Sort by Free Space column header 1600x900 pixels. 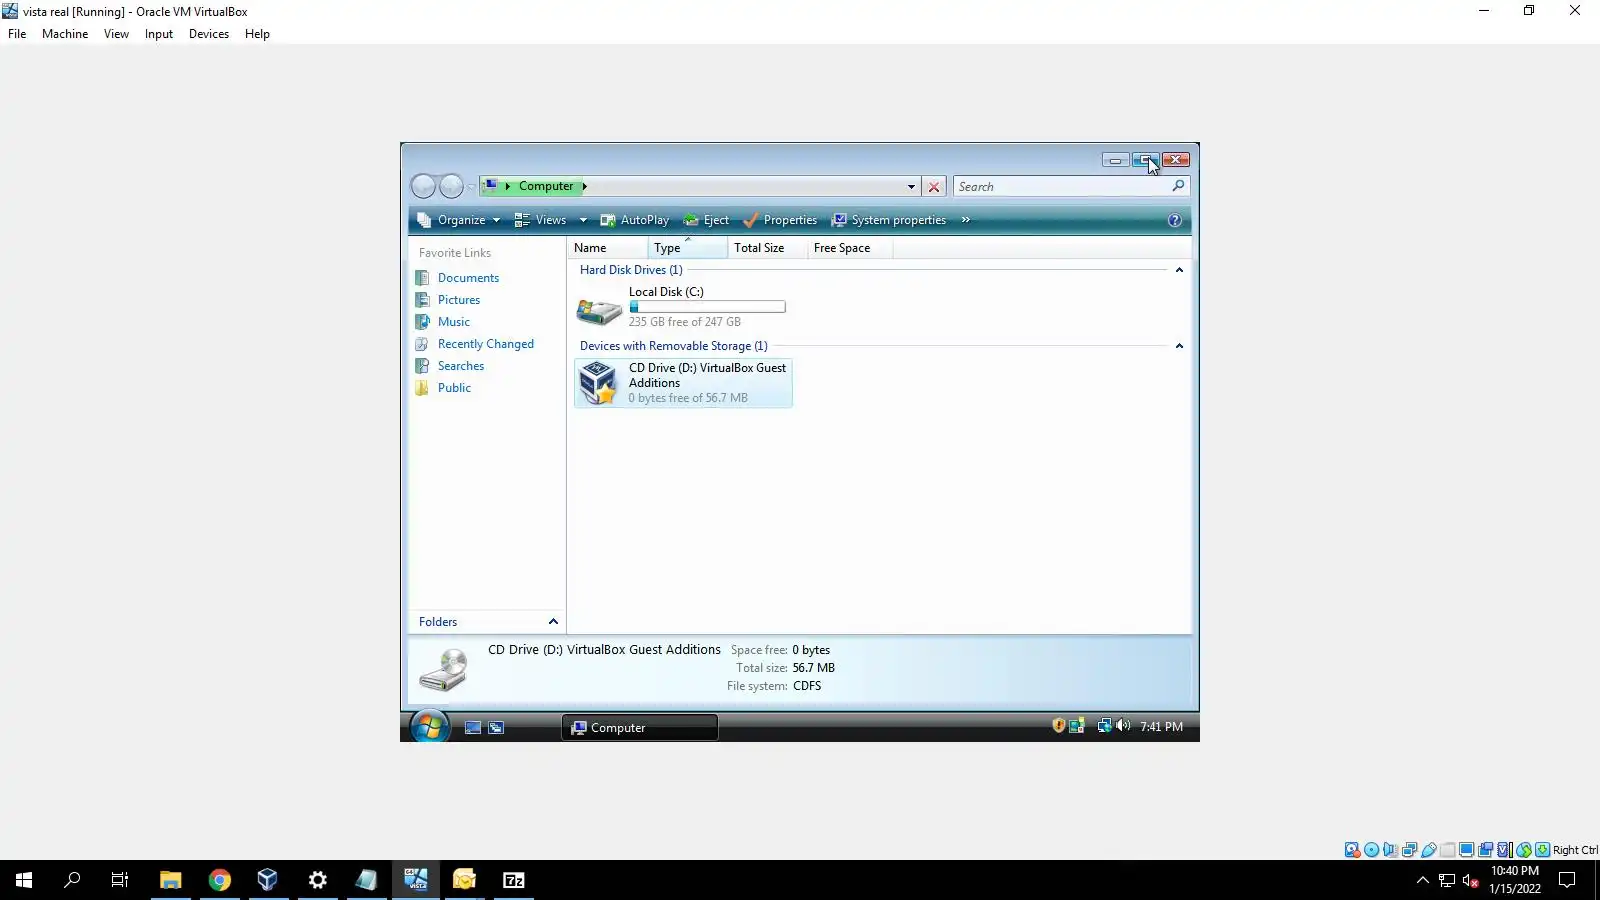point(849,248)
